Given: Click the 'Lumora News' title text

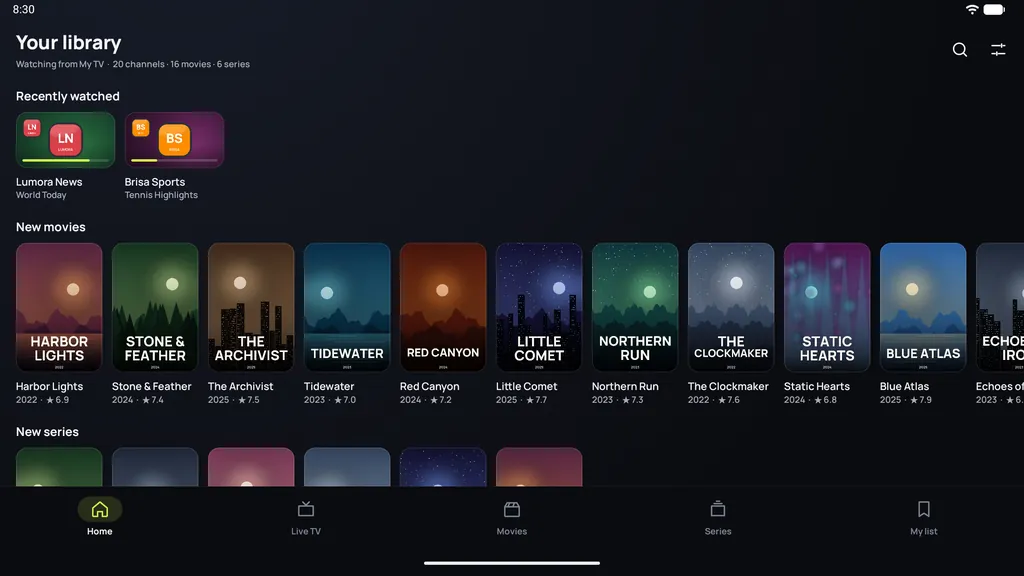Looking at the screenshot, I should [x=49, y=182].
